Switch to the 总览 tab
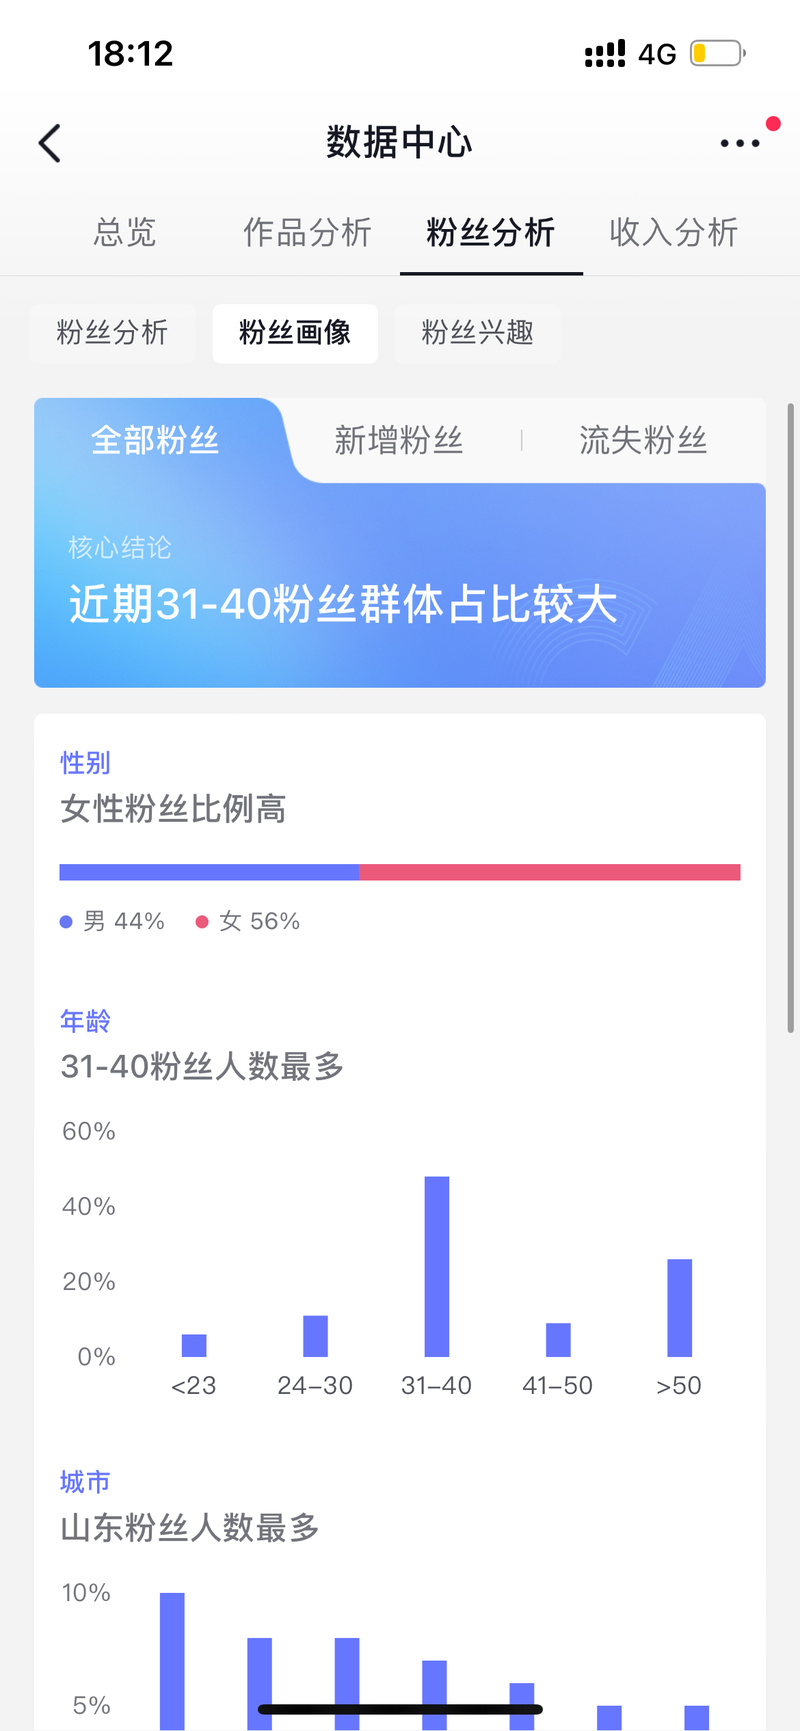The width and height of the screenshot is (800, 1731). point(125,233)
